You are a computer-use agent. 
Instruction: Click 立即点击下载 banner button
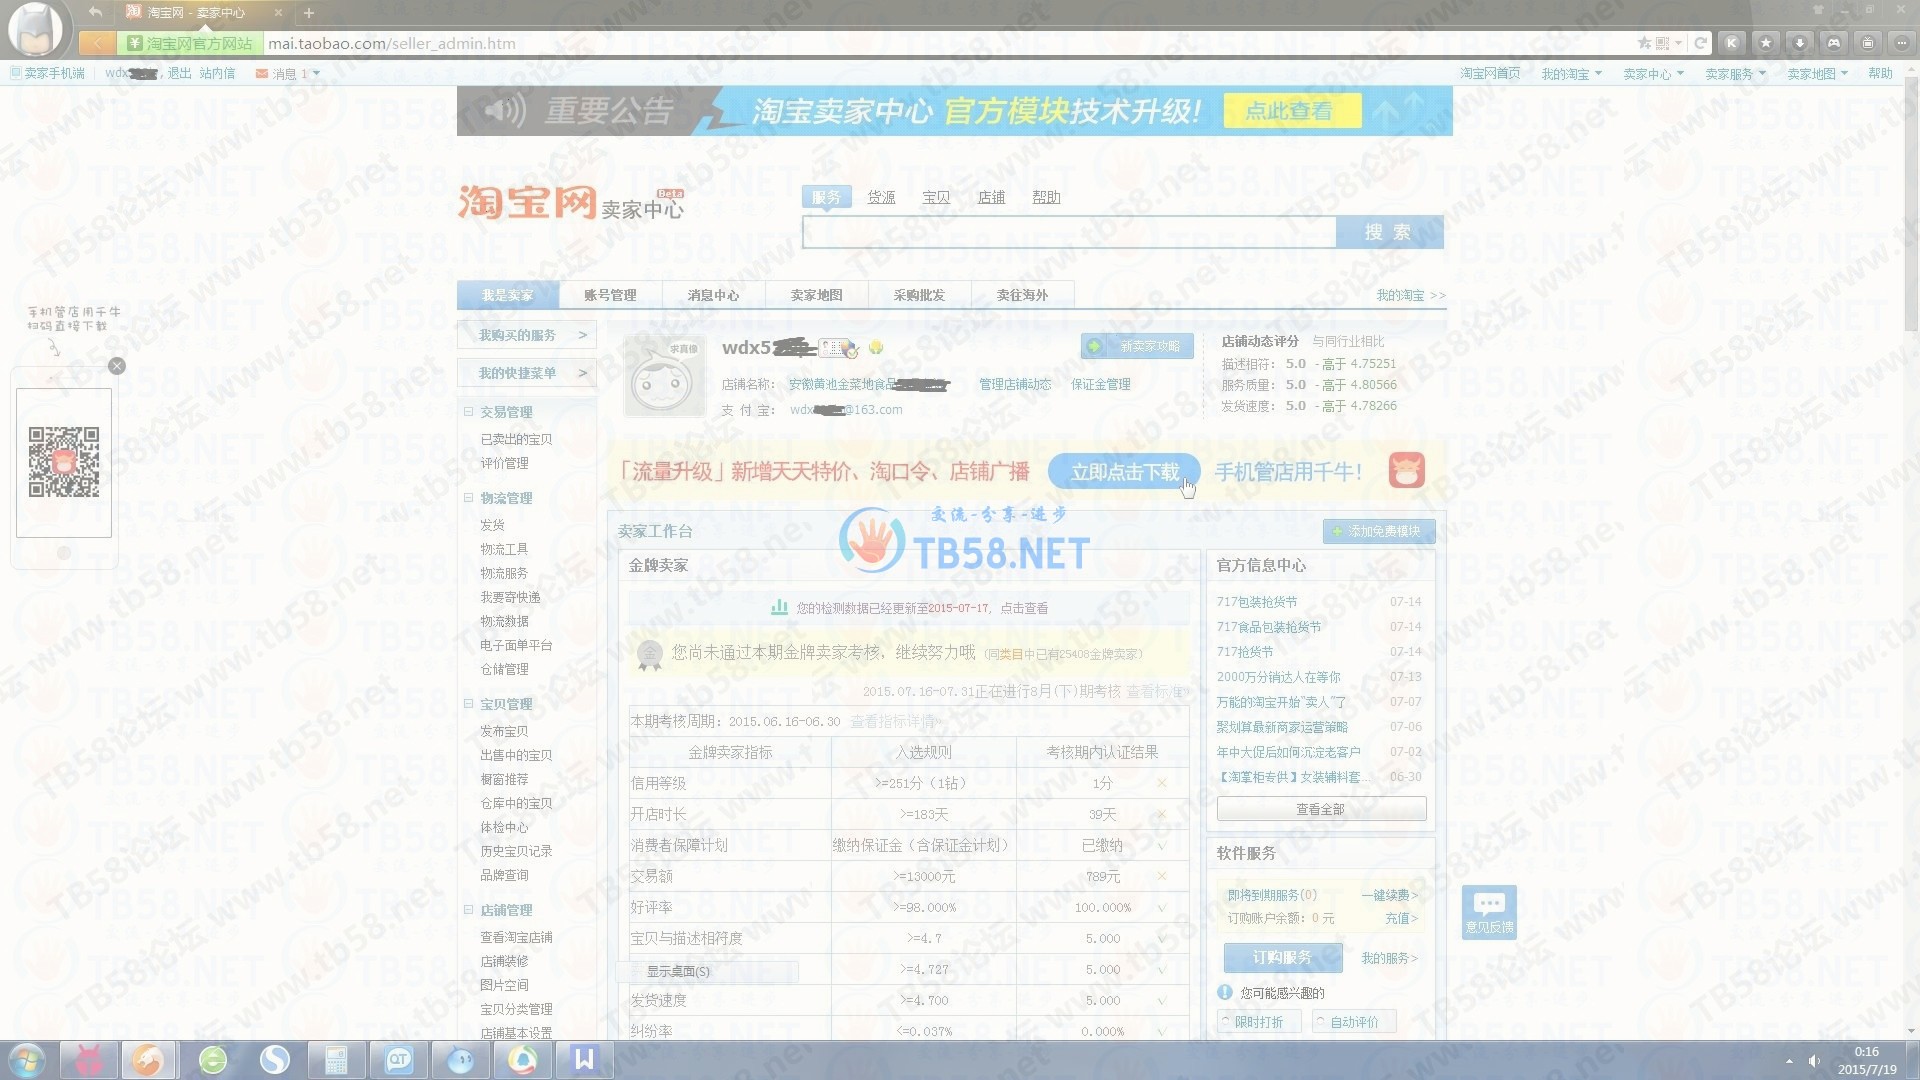click(1124, 472)
